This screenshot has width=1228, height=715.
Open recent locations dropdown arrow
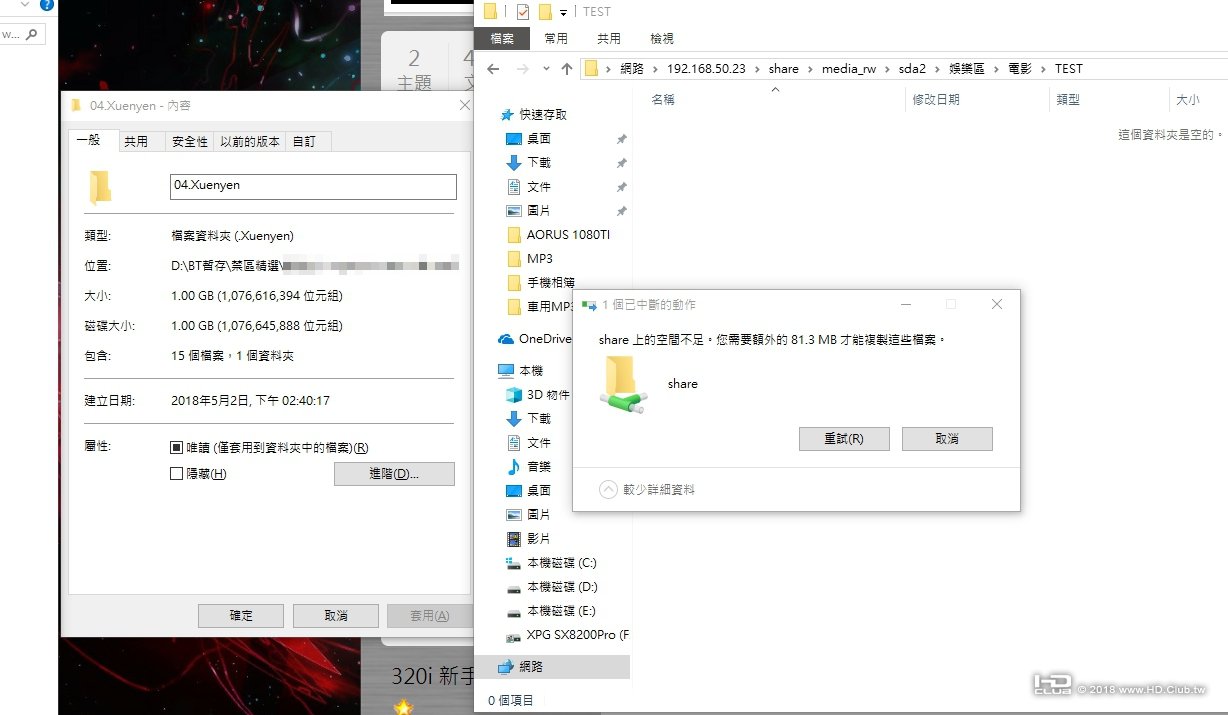546,69
